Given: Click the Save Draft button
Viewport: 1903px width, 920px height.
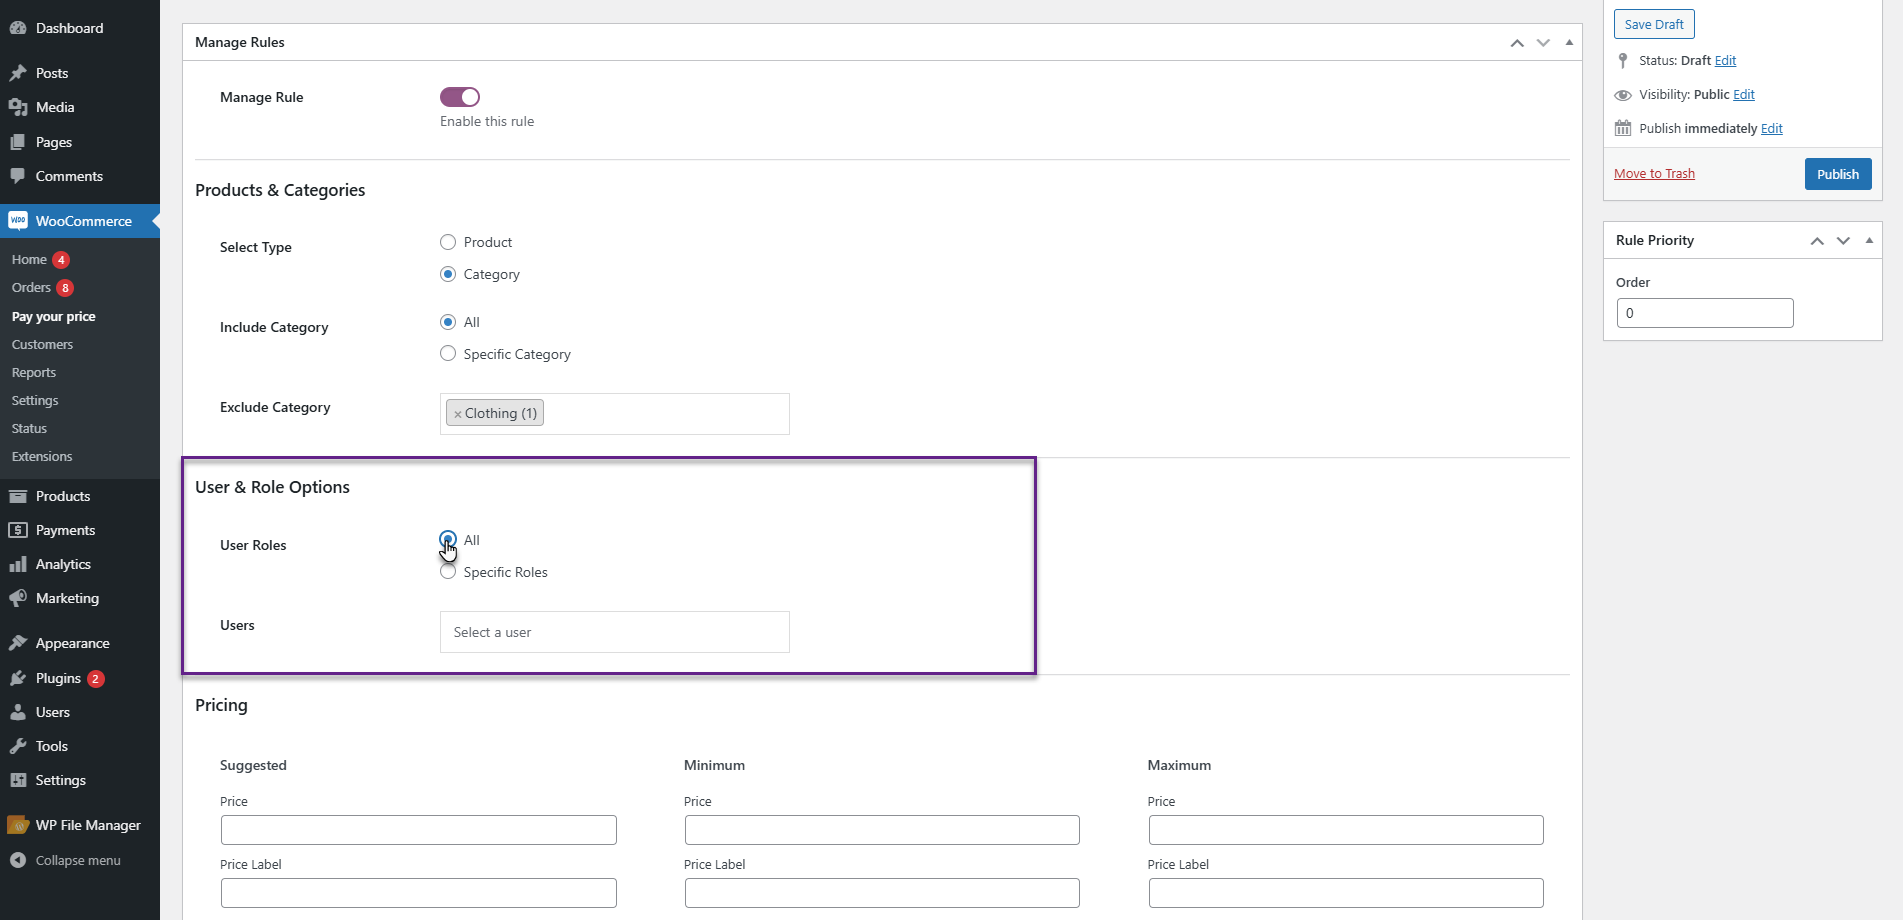Looking at the screenshot, I should pyautogui.click(x=1654, y=24).
